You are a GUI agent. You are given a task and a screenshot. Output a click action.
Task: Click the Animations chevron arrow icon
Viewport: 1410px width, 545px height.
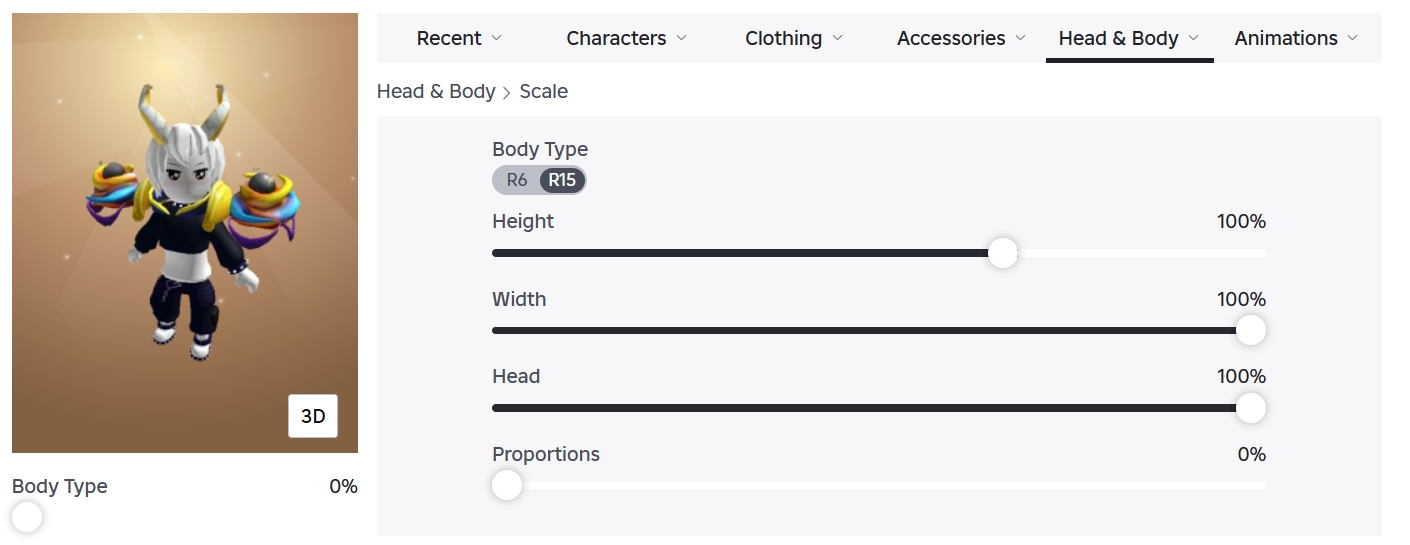1353,38
